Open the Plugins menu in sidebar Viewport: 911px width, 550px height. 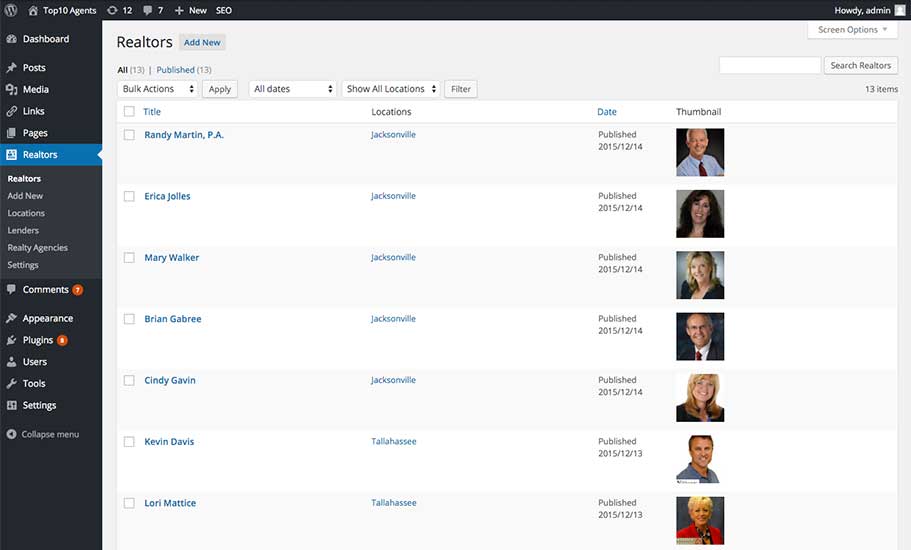tap(38, 340)
